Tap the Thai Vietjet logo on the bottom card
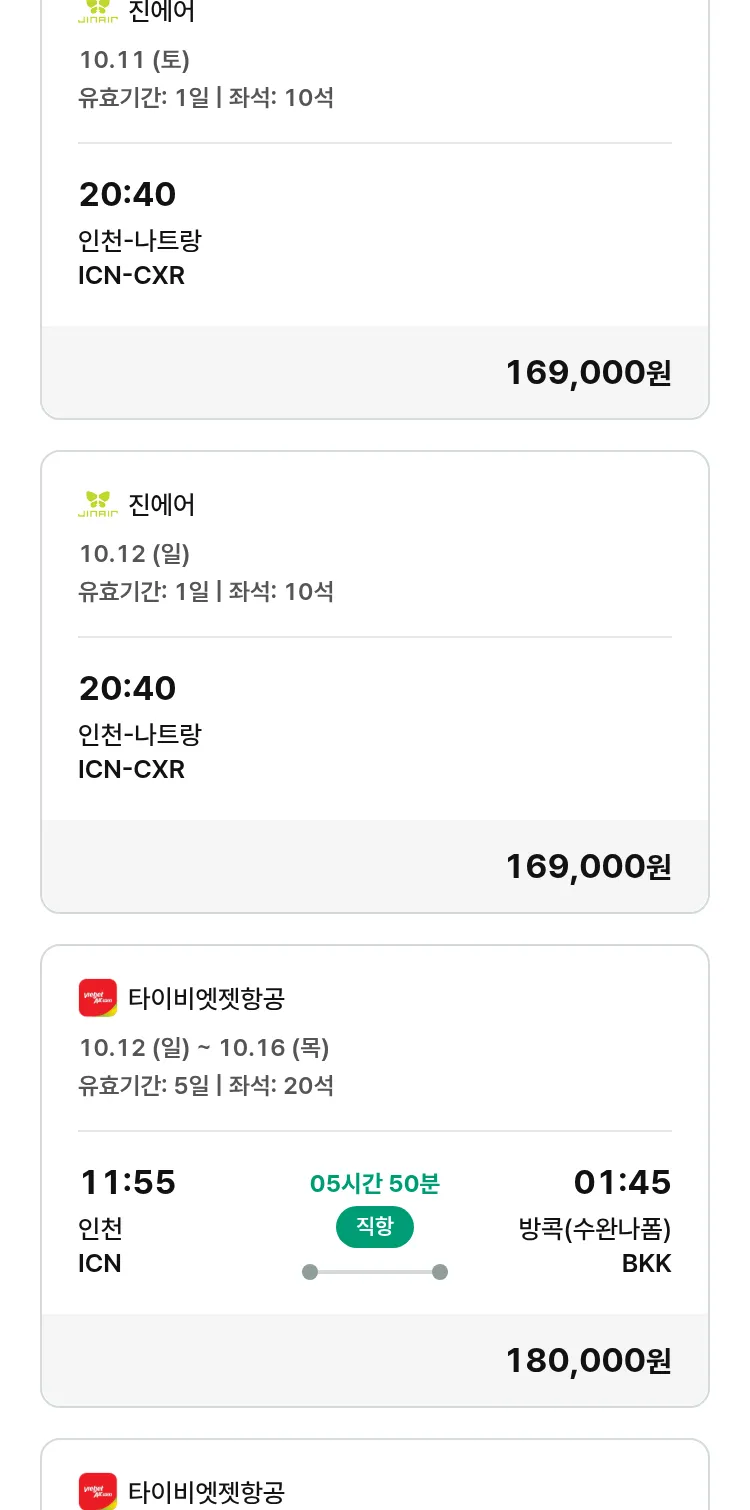Image resolution: width=750 pixels, height=1510 pixels. (x=98, y=1491)
